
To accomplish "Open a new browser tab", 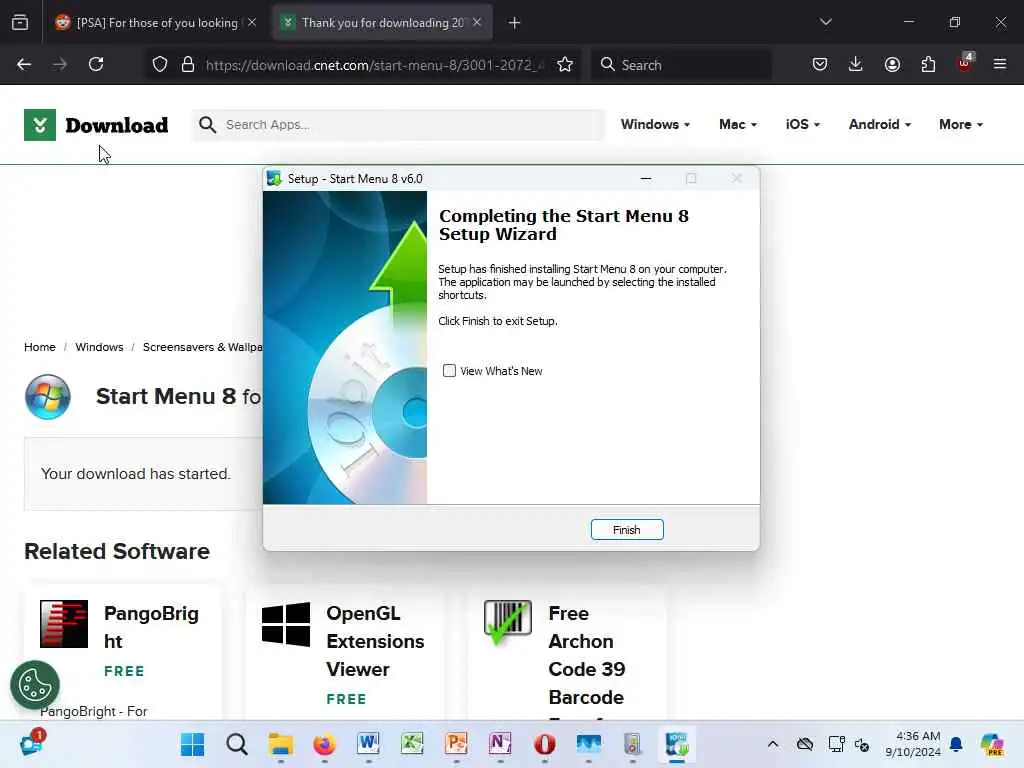I will pos(514,23).
